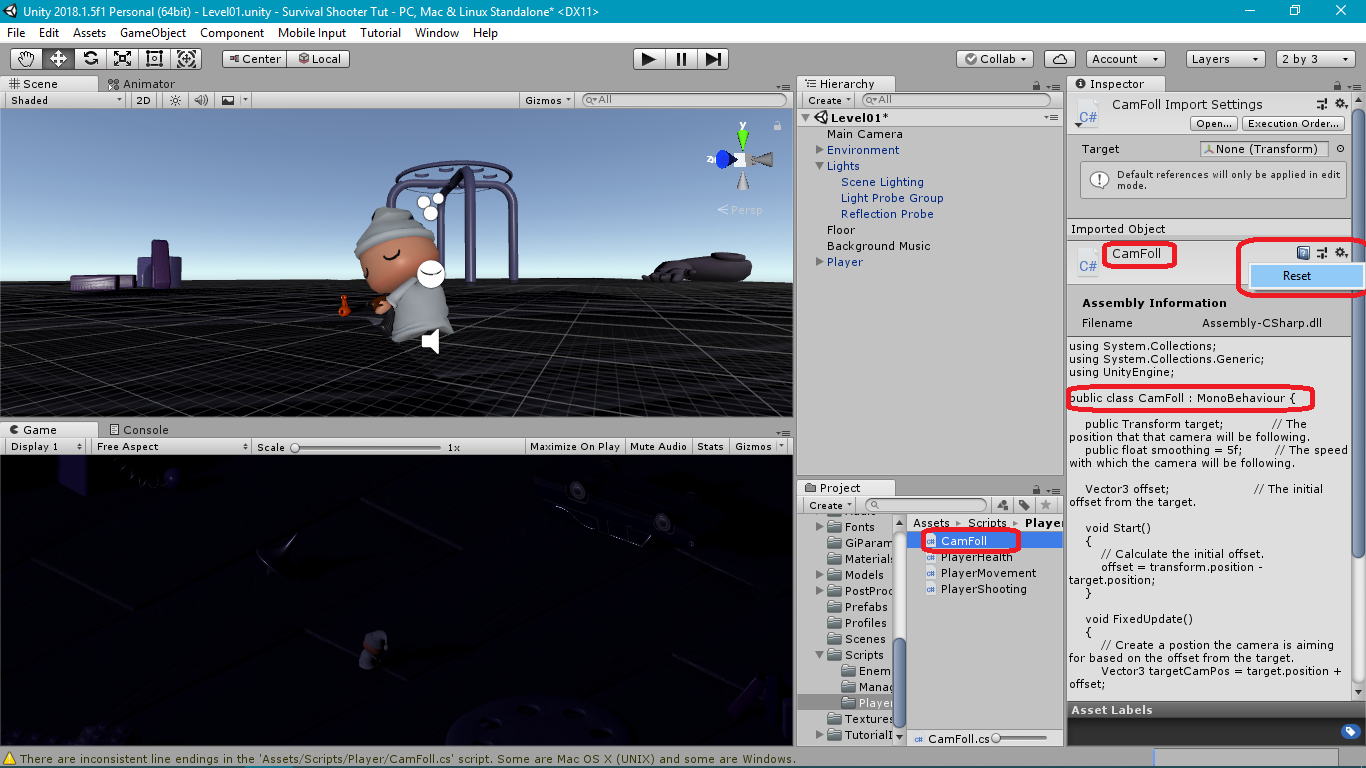Image resolution: width=1366 pixels, height=768 pixels.
Task: Click the save search star icon
Action: 1045,505
